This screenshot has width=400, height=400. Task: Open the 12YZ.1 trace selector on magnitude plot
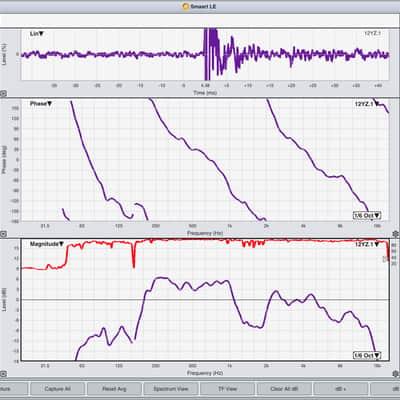point(367,244)
